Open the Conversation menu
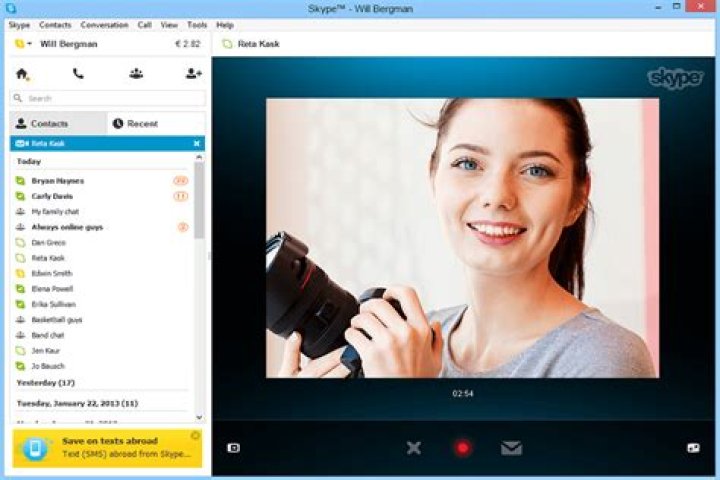The width and height of the screenshot is (720, 480). pos(104,25)
